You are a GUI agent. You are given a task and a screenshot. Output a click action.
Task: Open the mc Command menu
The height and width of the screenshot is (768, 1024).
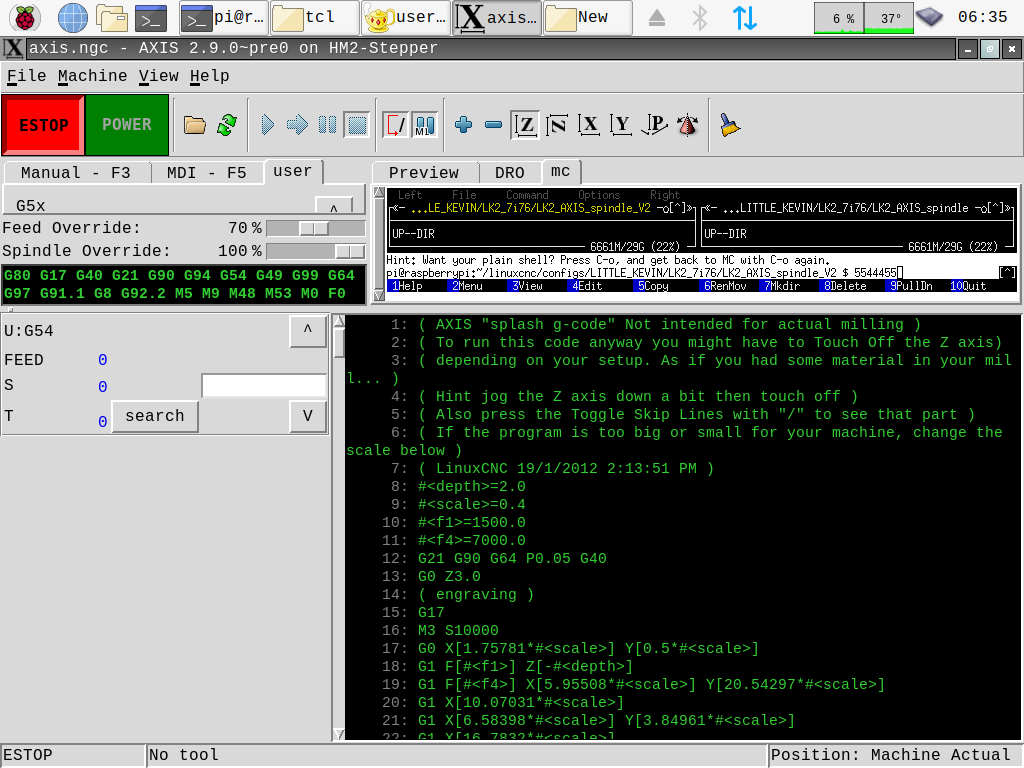[527, 195]
